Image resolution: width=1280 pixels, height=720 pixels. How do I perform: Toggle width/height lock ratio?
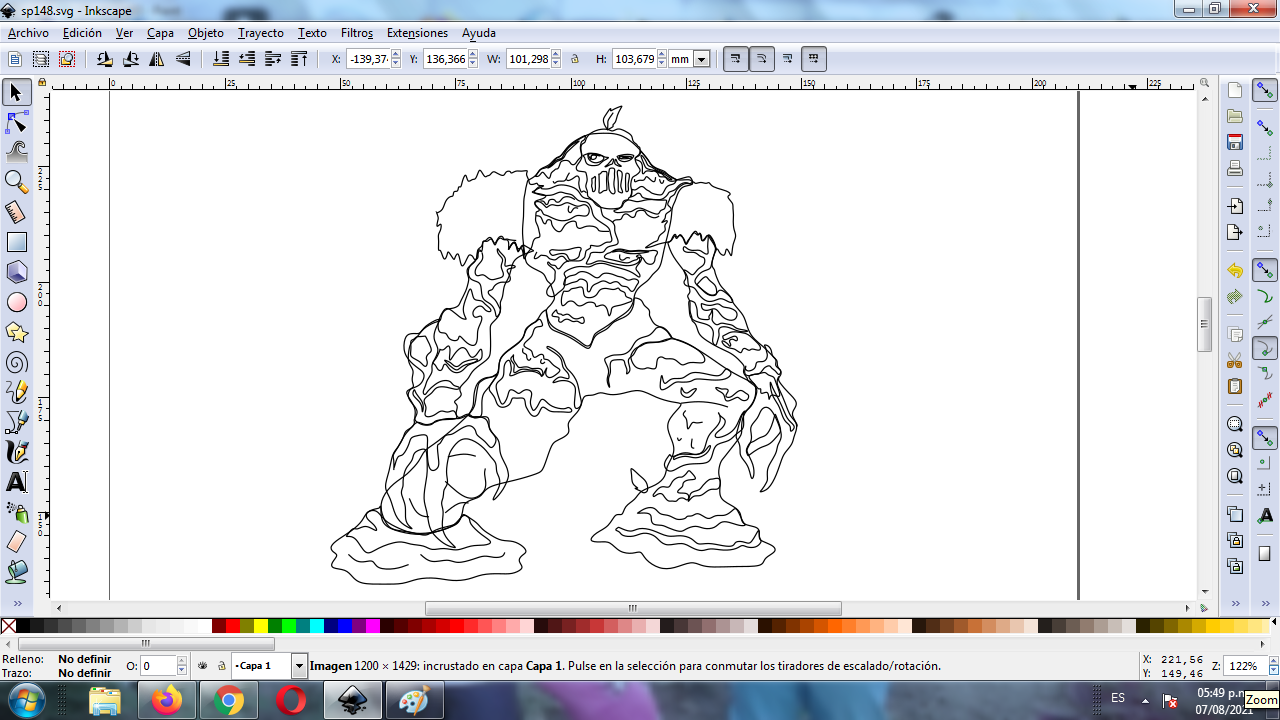click(x=575, y=59)
